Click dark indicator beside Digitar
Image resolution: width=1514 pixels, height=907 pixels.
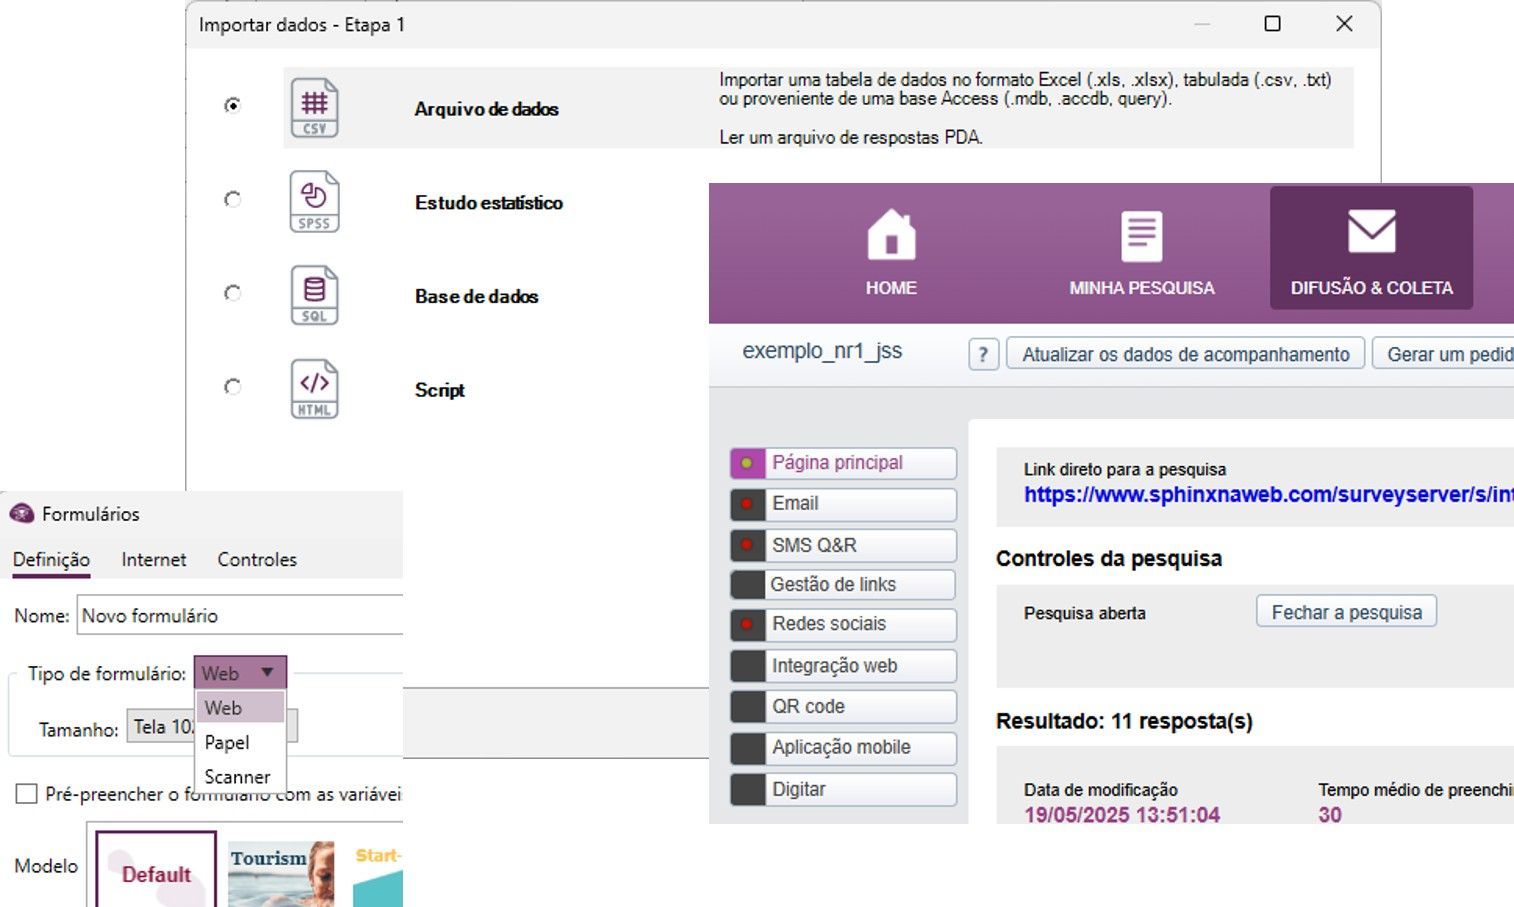[x=747, y=789]
